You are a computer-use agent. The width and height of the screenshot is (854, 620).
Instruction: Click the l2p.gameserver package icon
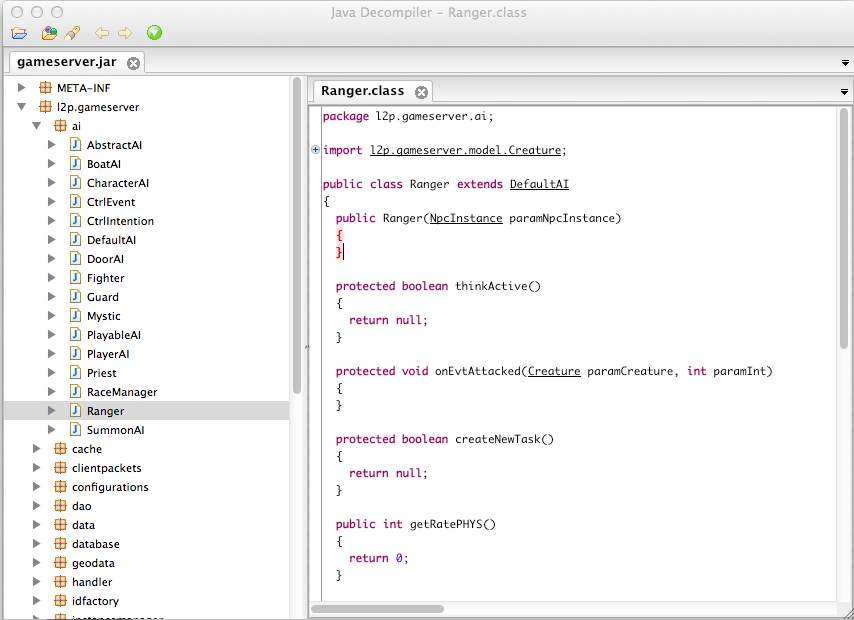click(x=46, y=107)
